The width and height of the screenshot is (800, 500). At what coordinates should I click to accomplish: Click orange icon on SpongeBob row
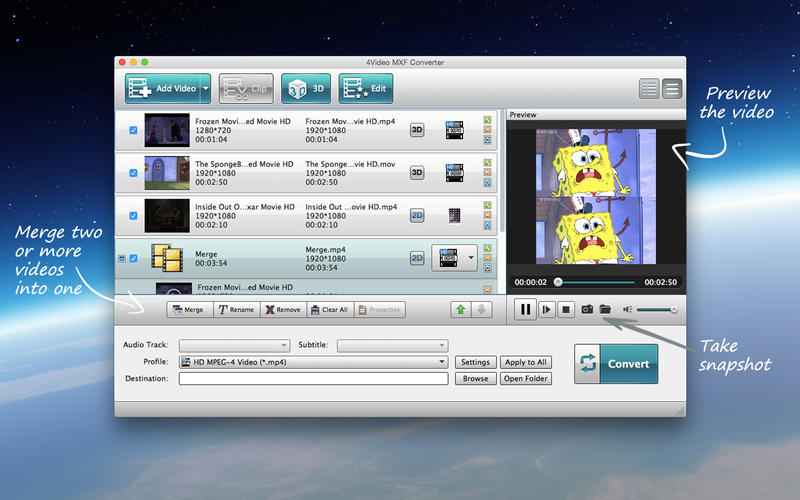click(487, 172)
